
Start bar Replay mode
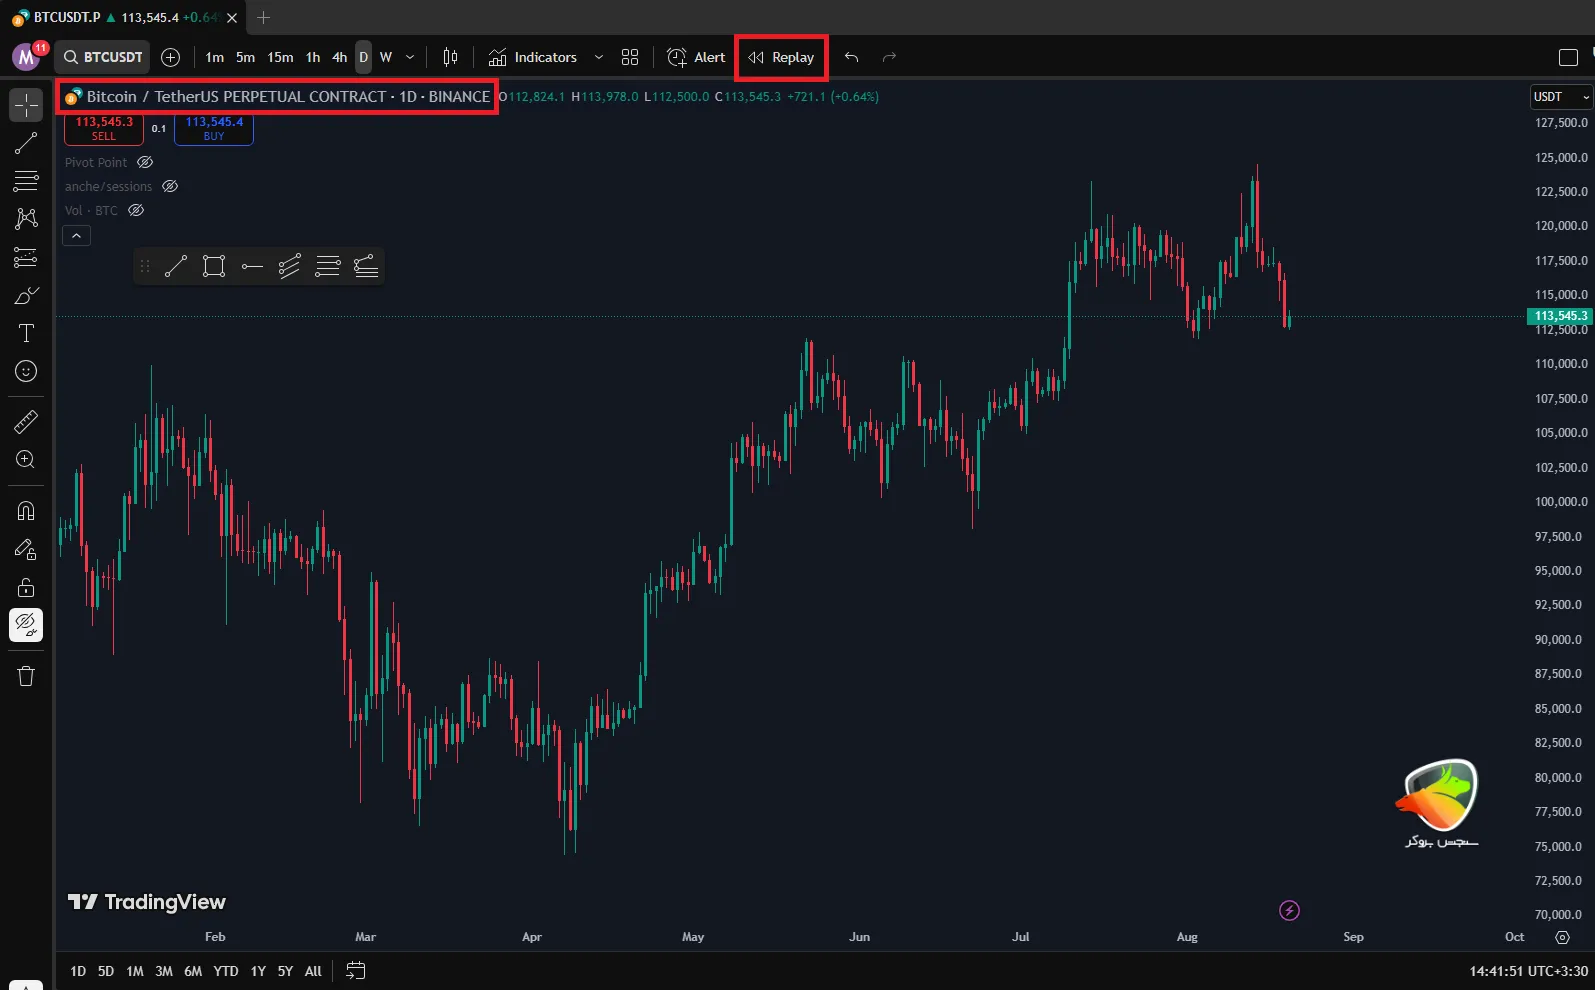pyautogui.click(x=782, y=57)
